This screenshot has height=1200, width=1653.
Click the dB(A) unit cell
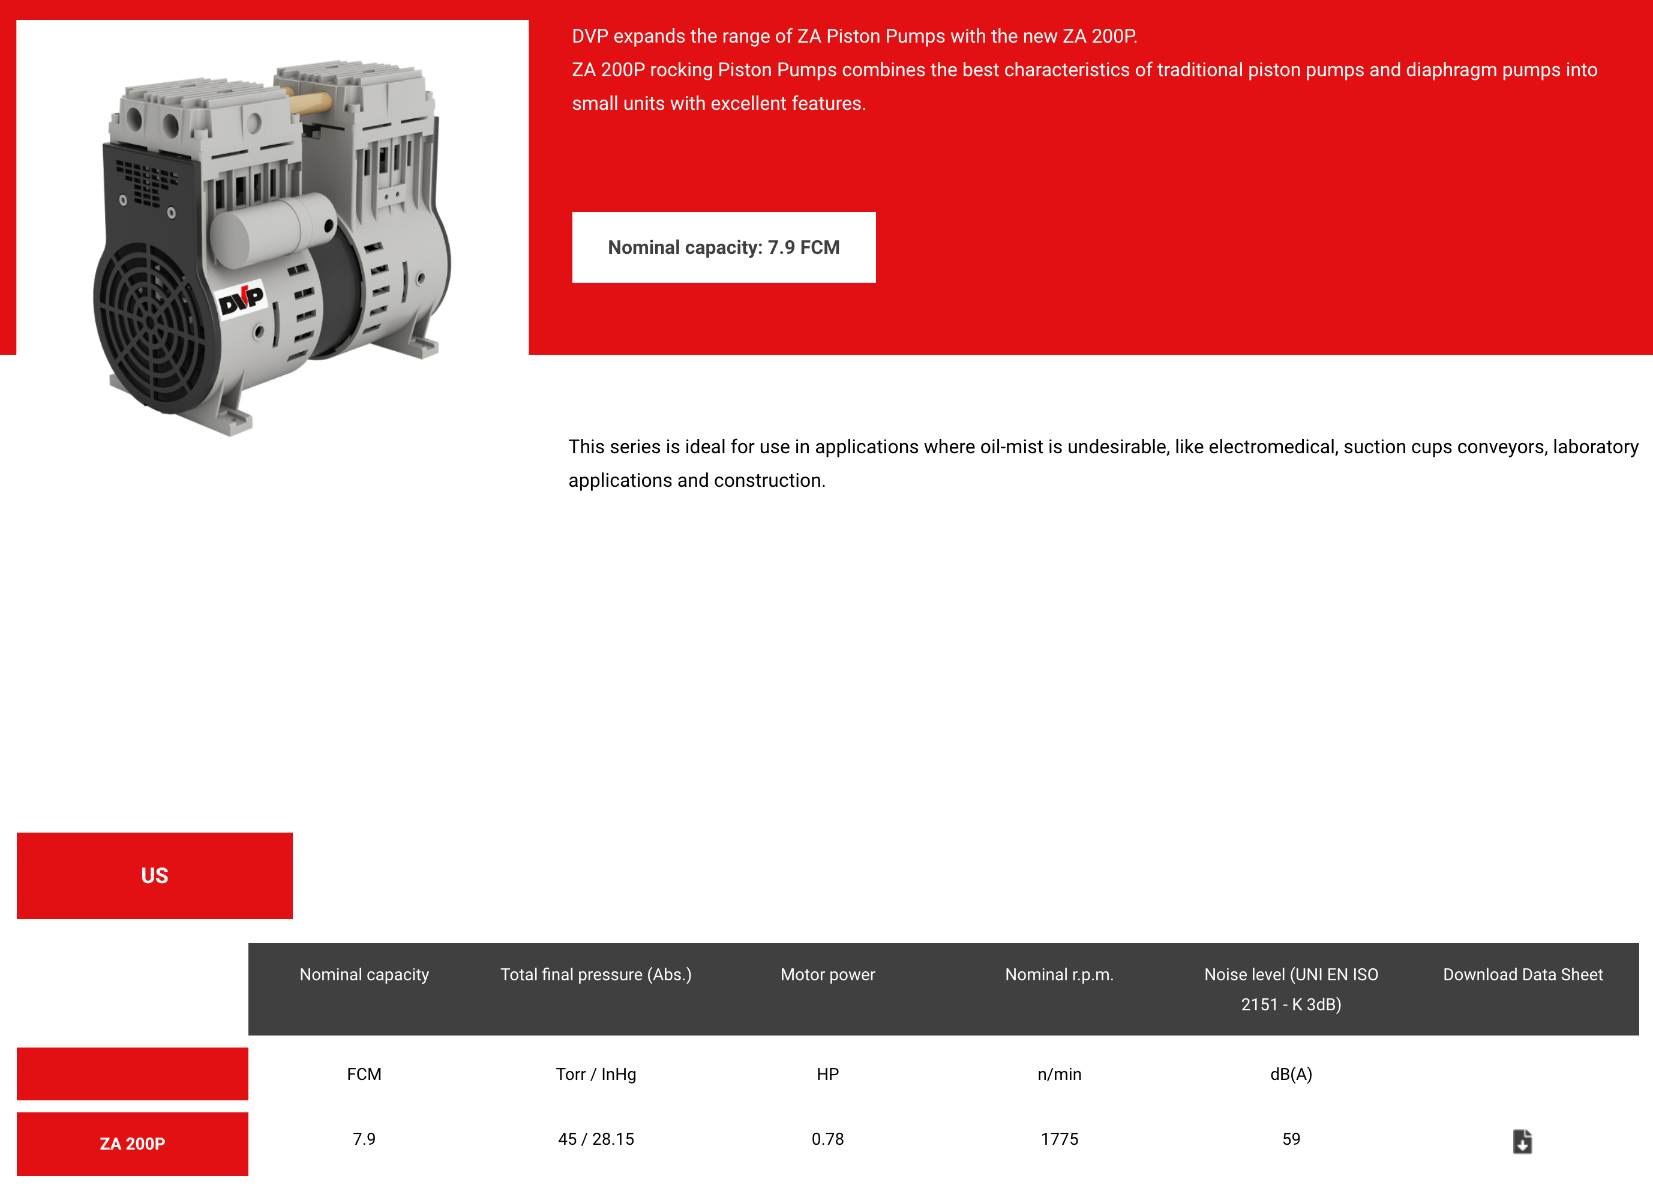[x=1291, y=1074]
